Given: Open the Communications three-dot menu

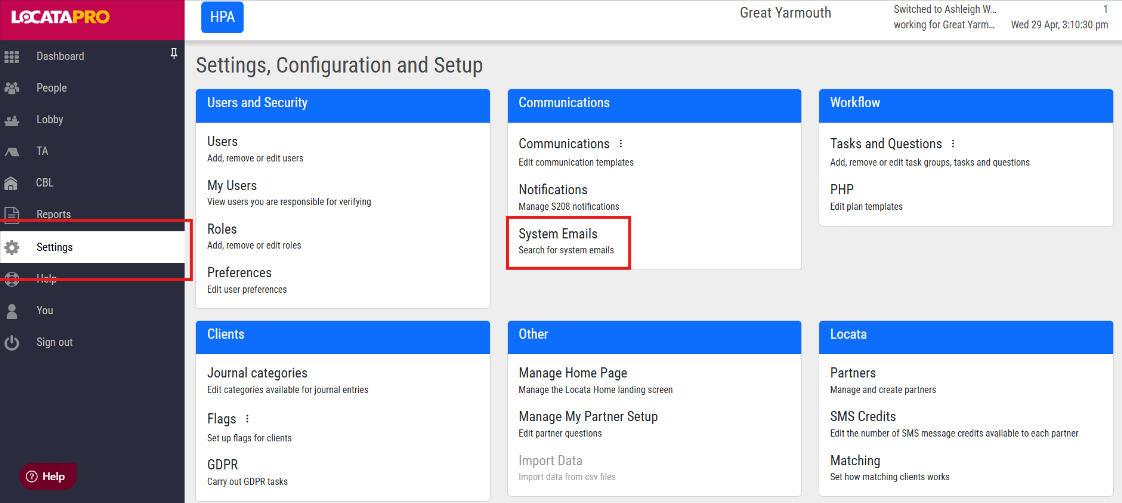Looking at the screenshot, I should (620, 144).
